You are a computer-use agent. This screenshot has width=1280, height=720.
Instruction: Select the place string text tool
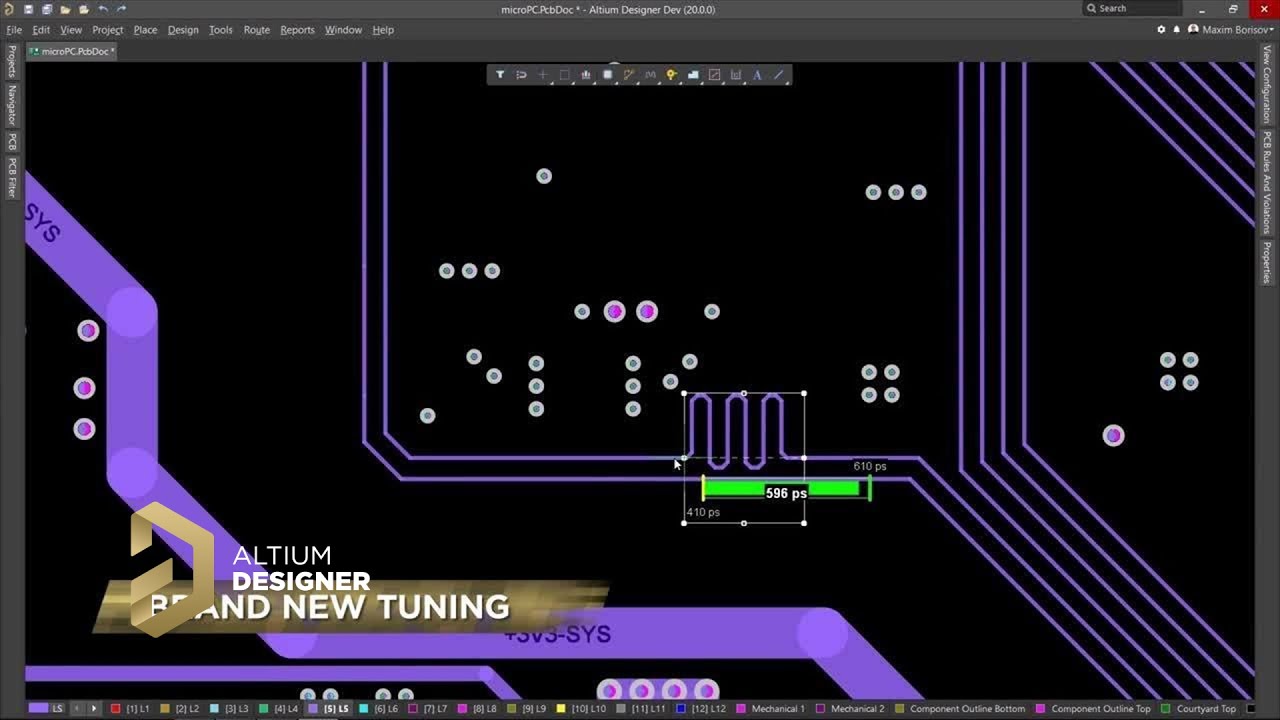tap(757, 75)
